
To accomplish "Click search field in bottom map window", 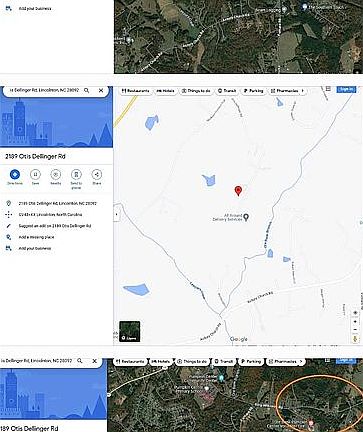I will 37,361.
